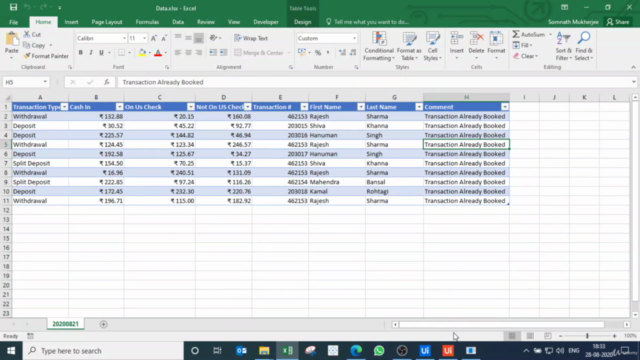Open the font size dropdown
Image resolution: width=640 pixels, height=360 pixels.
144,38
